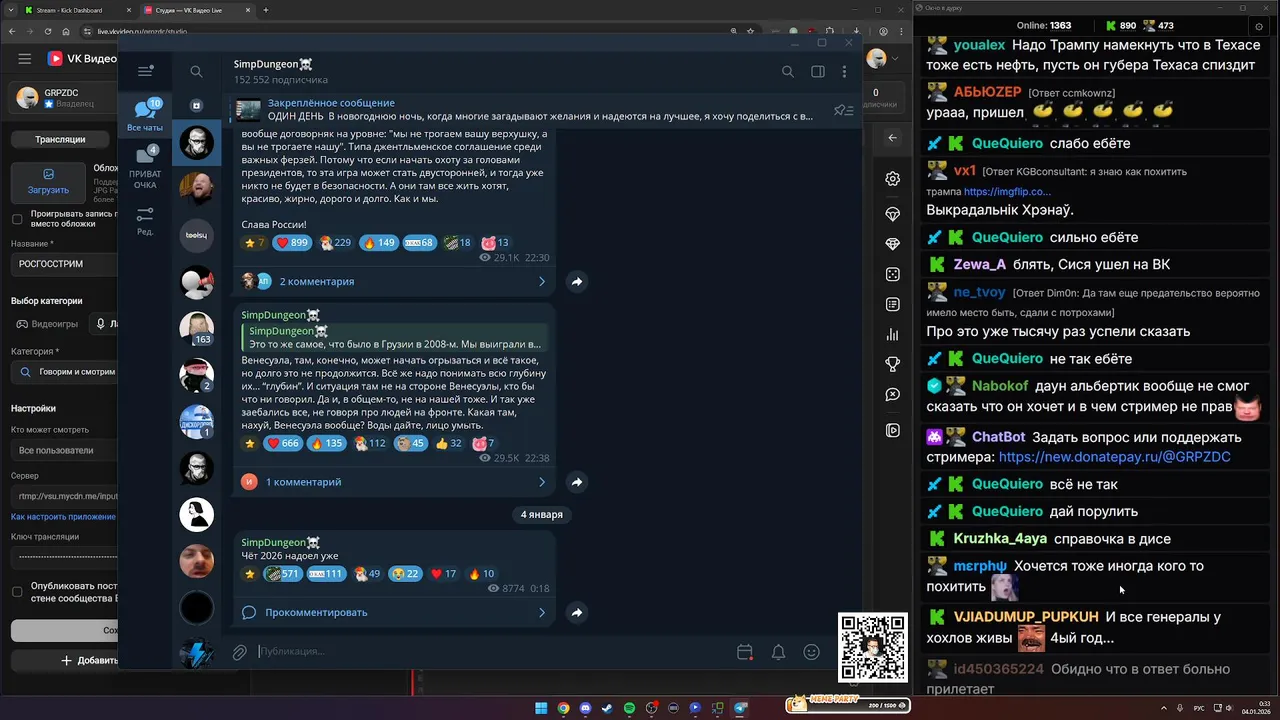Click the heart reaction with 899
Viewport: 1280px width, 720px height.
pos(292,243)
